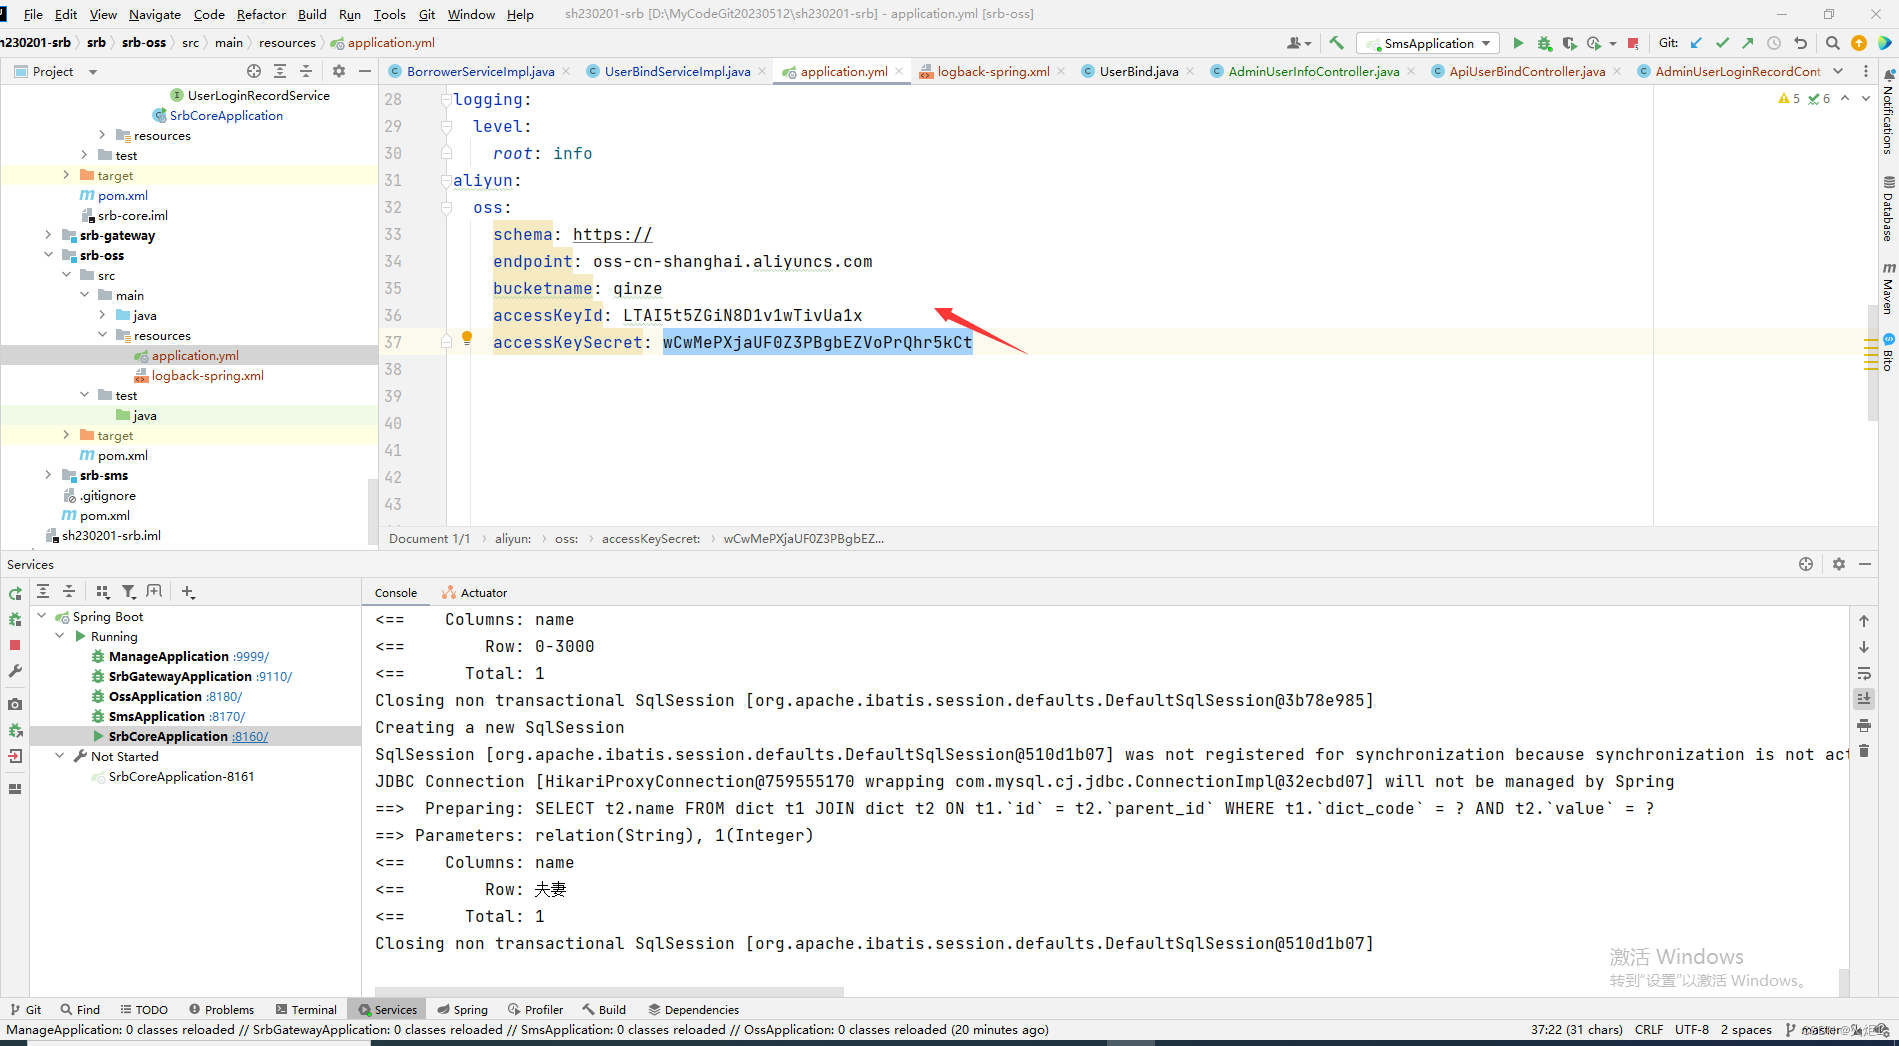Expand the srb-sms module node
Viewport: 1899px width, 1046px height.
point(48,475)
